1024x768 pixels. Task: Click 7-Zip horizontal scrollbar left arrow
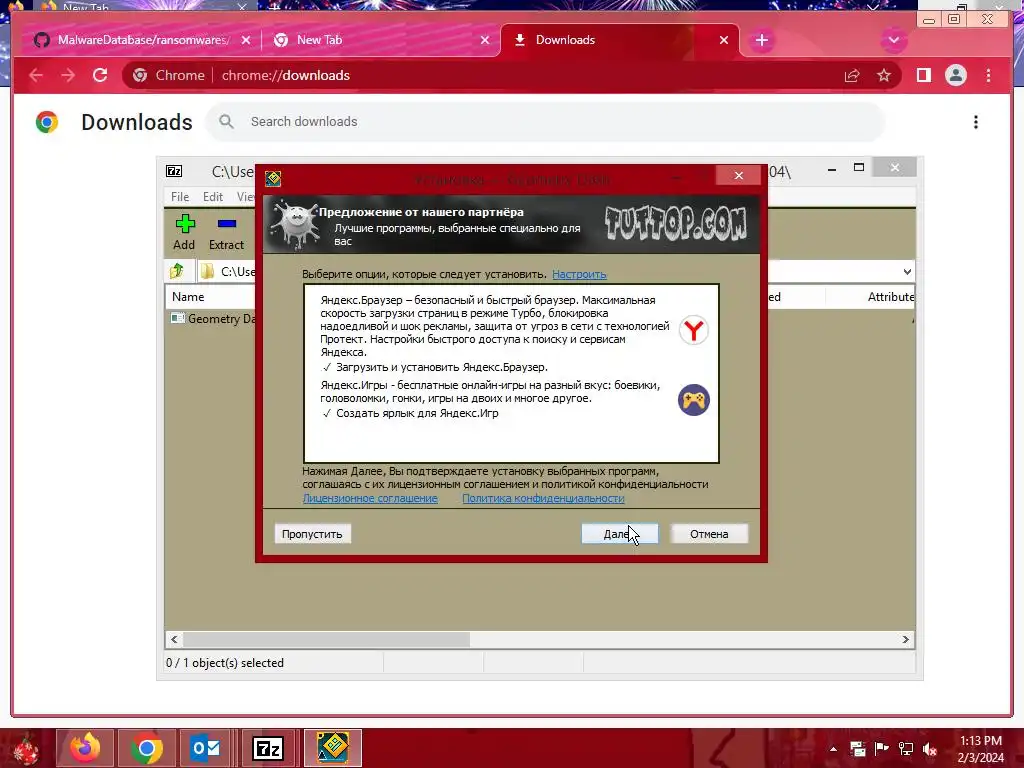coord(174,639)
